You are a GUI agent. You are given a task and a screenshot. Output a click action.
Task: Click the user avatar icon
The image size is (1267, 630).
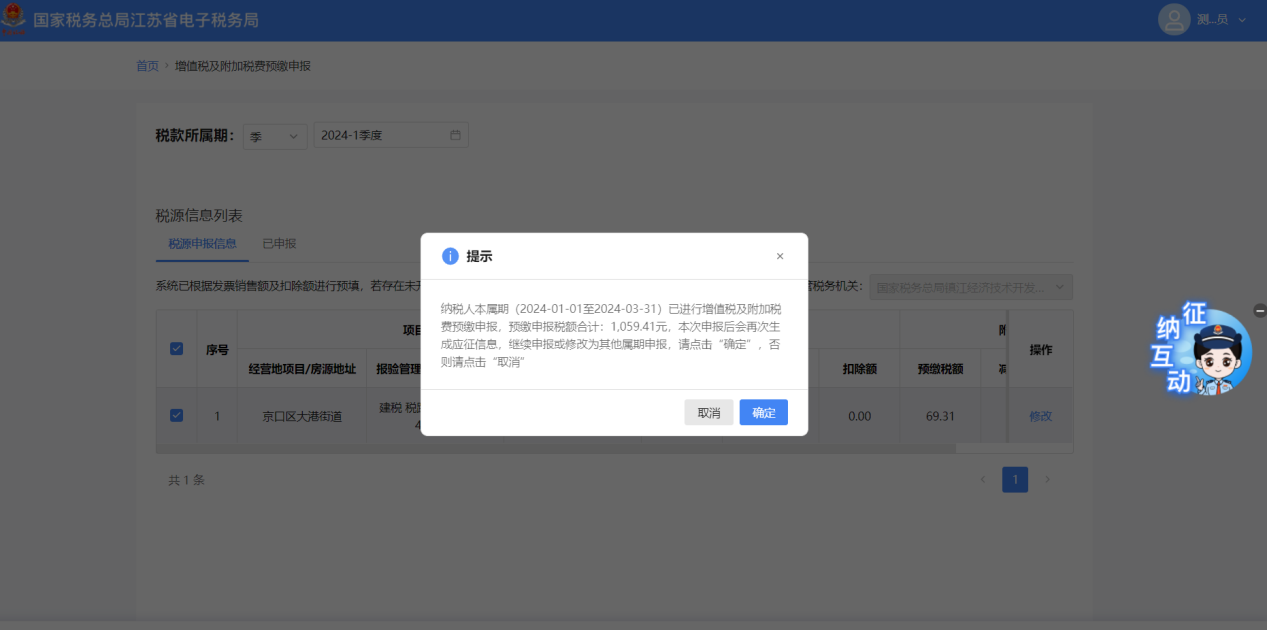[x=1174, y=19]
